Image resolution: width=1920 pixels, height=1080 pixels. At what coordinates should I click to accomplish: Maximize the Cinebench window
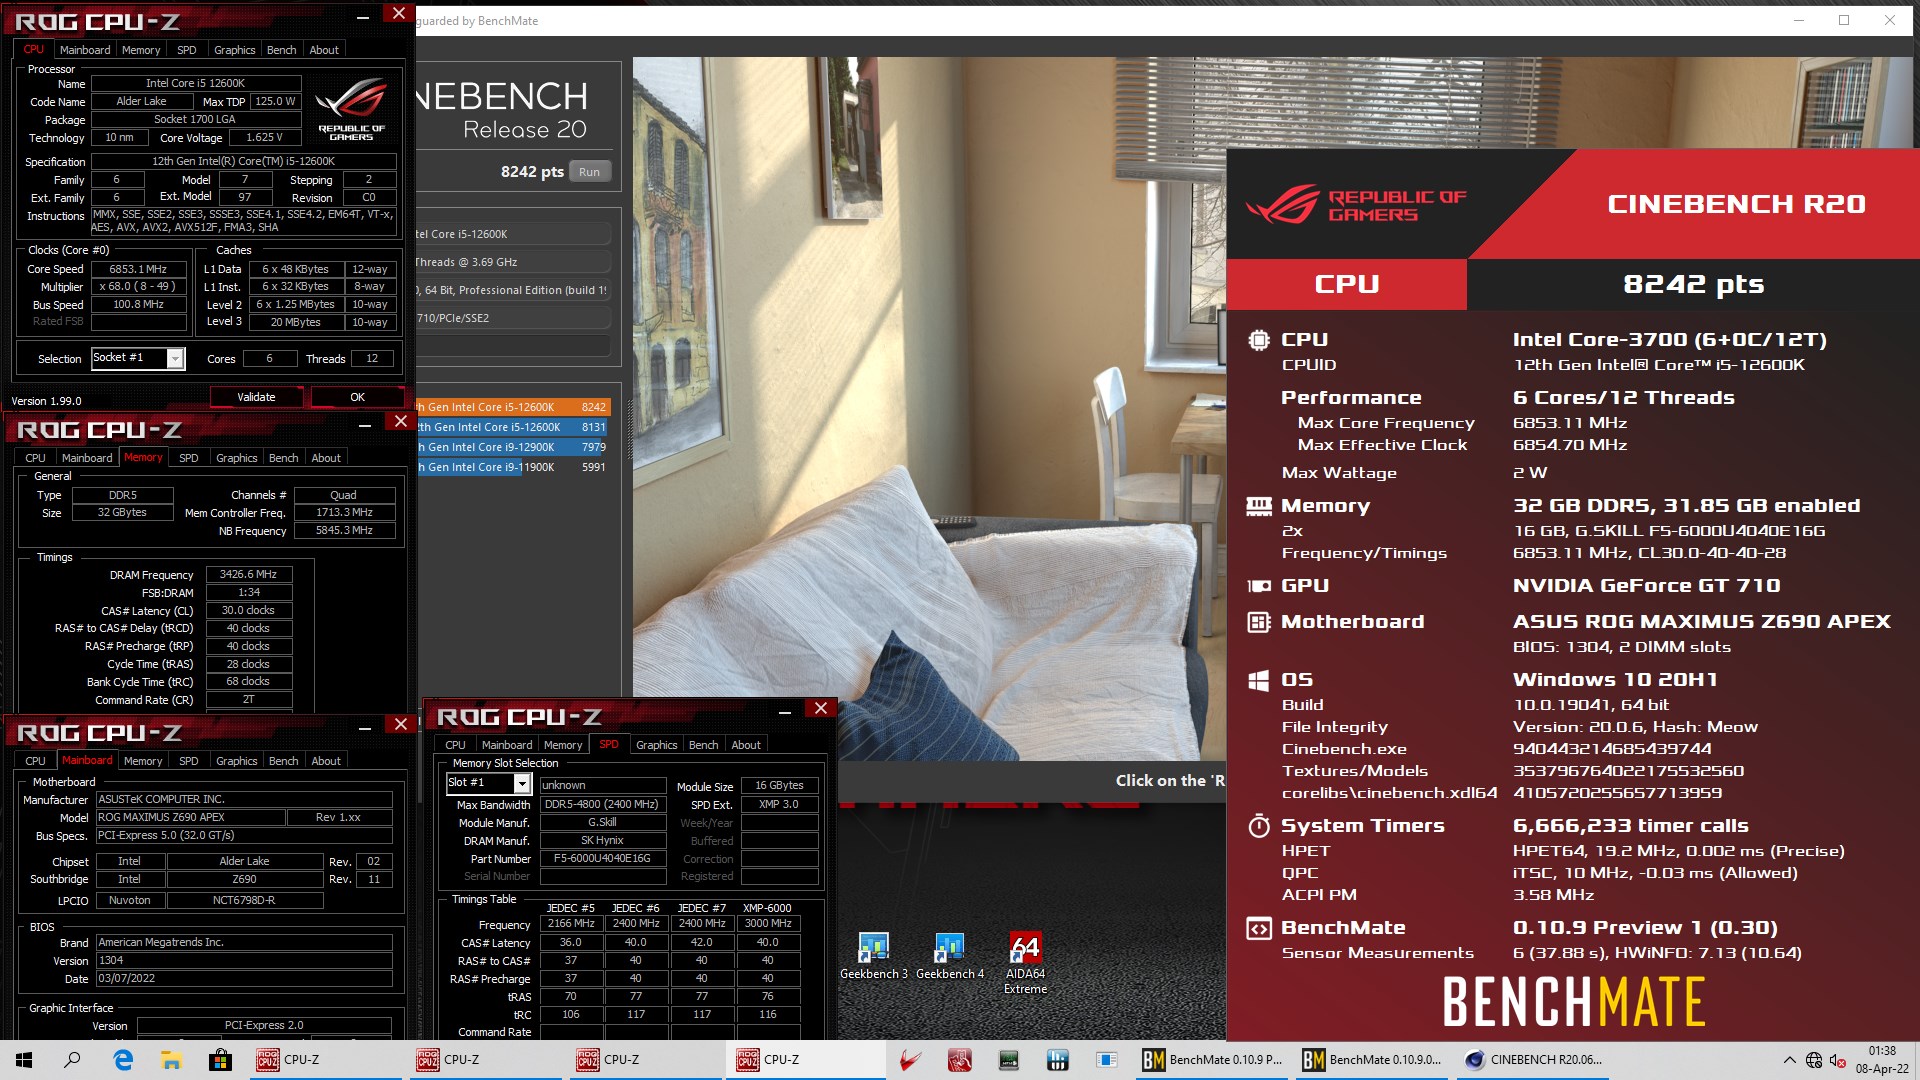pos(1844,20)
